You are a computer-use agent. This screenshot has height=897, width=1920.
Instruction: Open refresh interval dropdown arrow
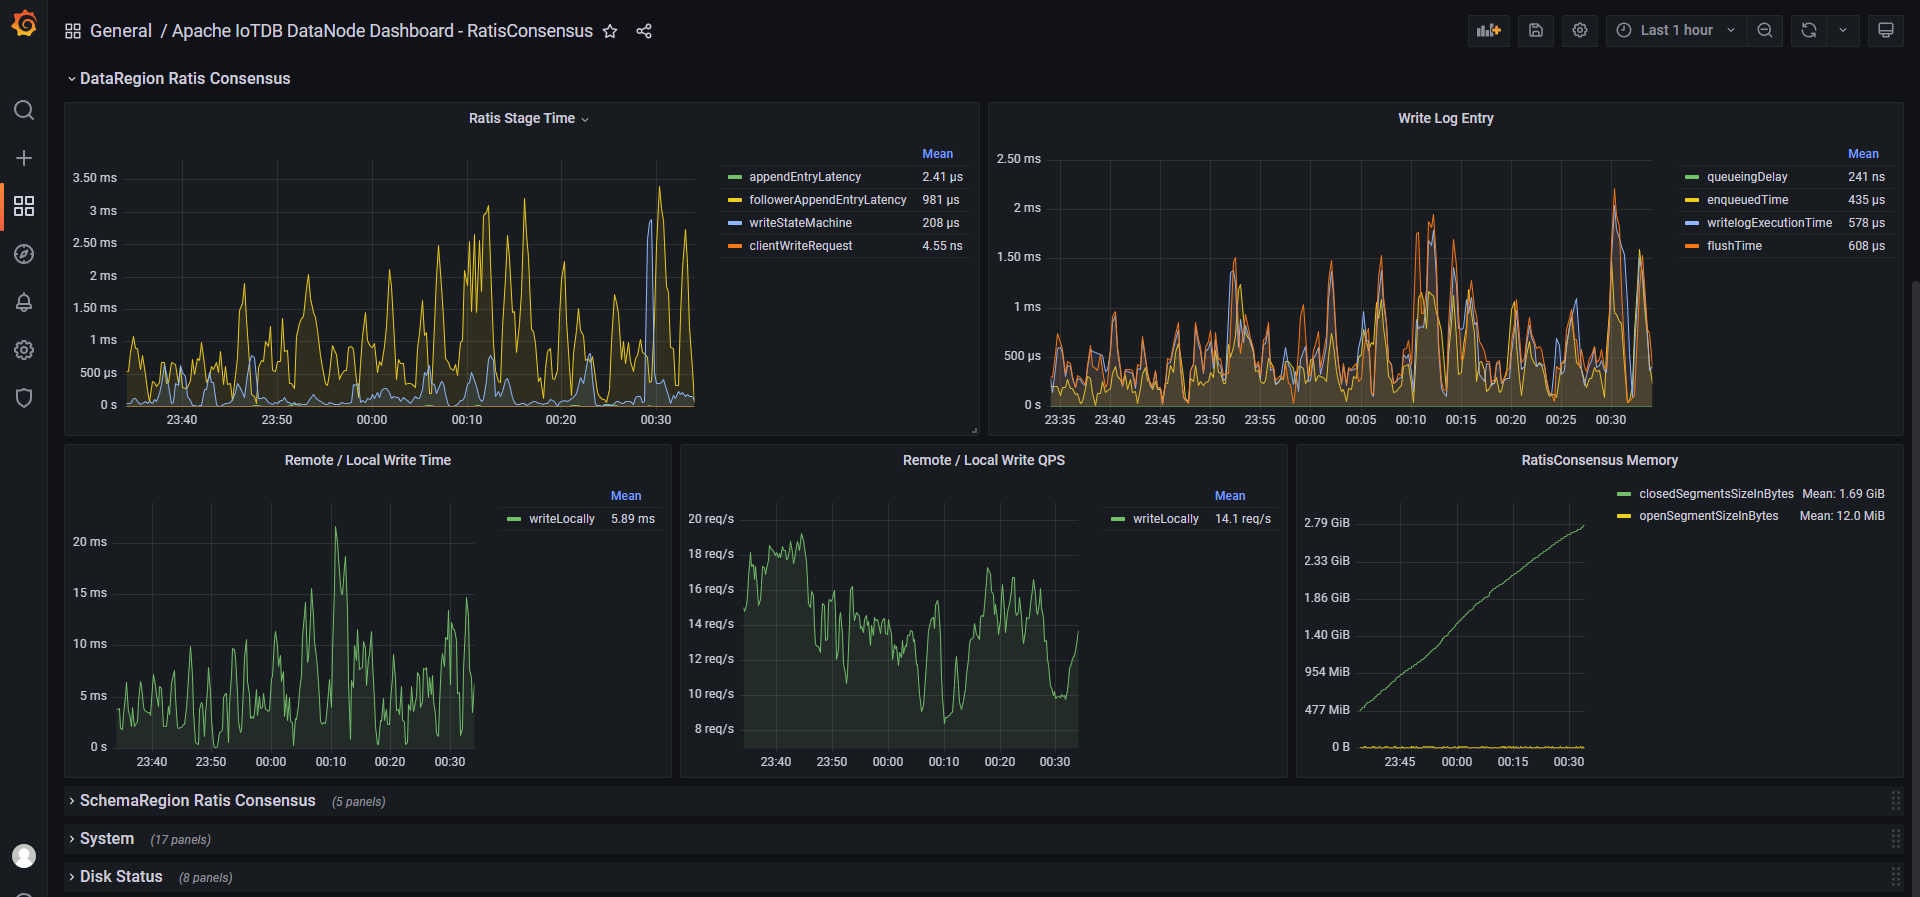[1843, 30]
